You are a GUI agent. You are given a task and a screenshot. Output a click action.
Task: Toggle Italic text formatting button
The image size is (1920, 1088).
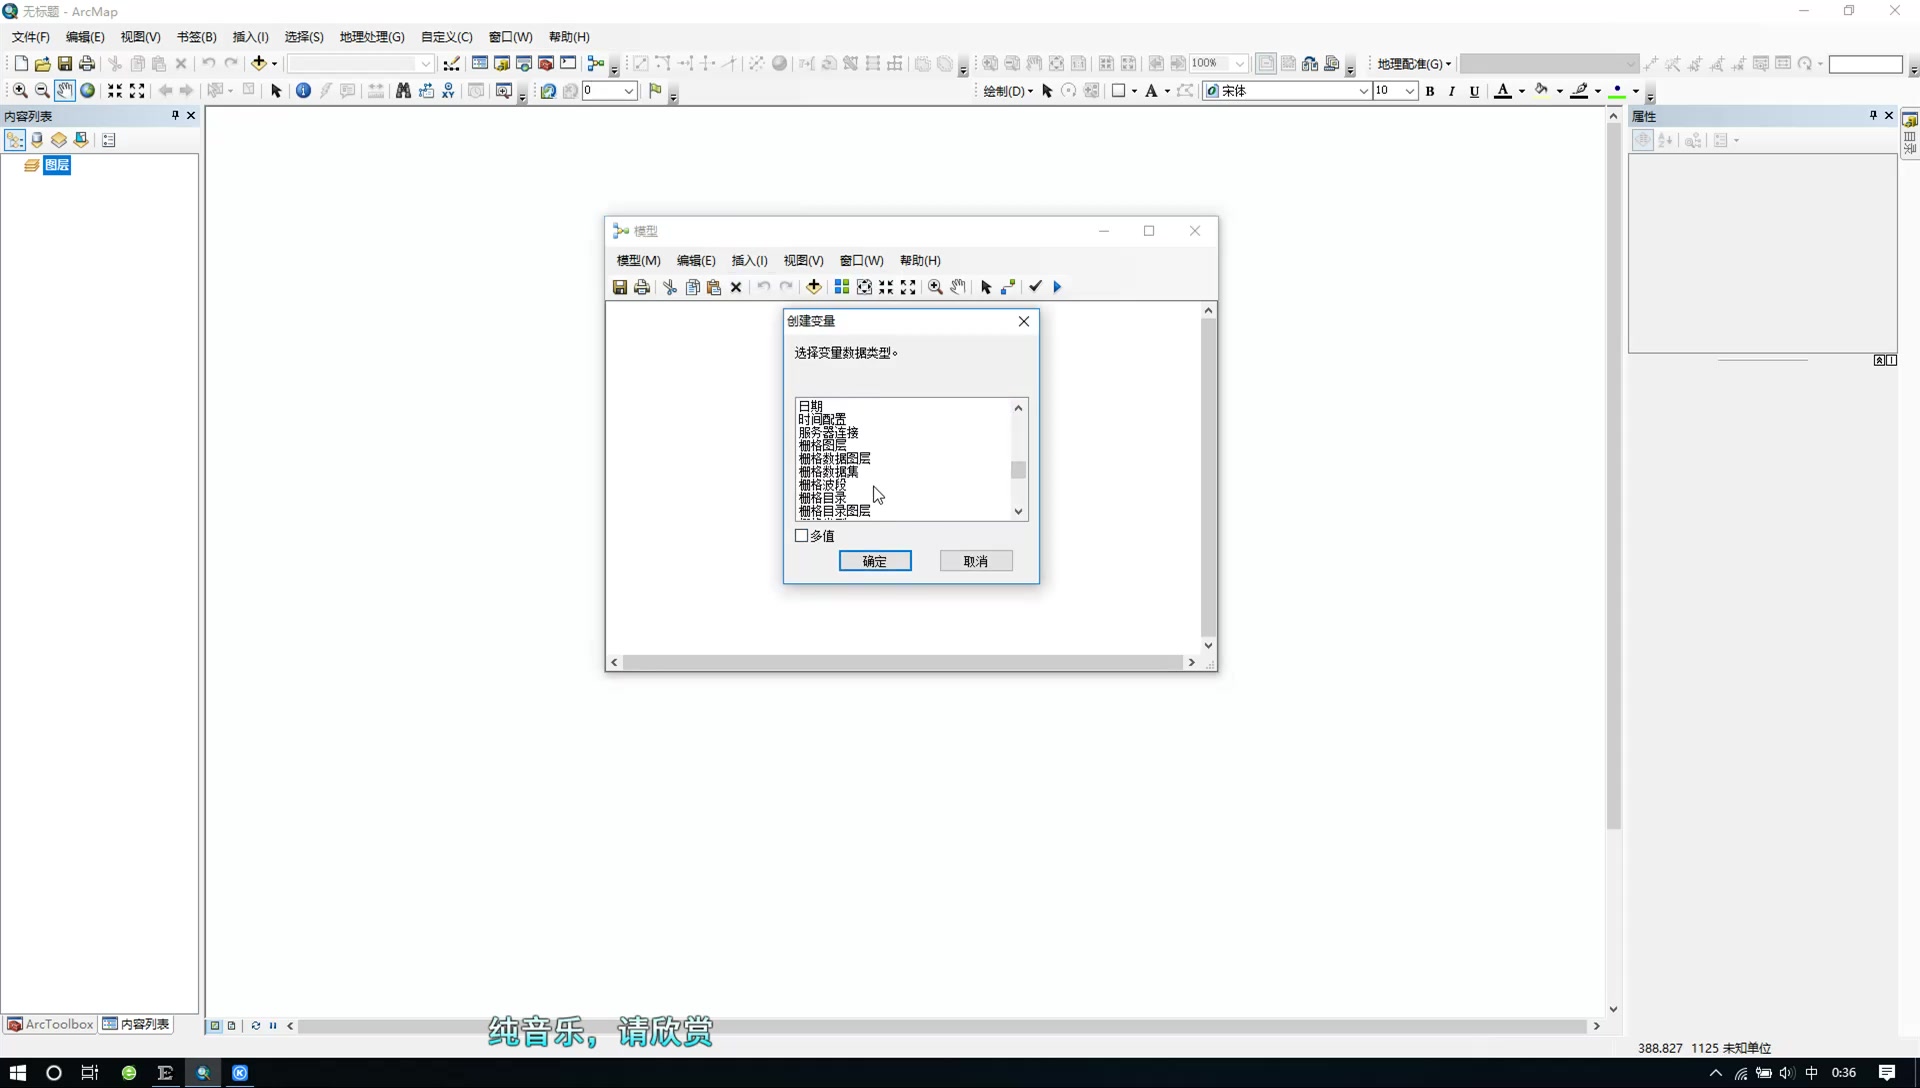(x=1452, y=91)
